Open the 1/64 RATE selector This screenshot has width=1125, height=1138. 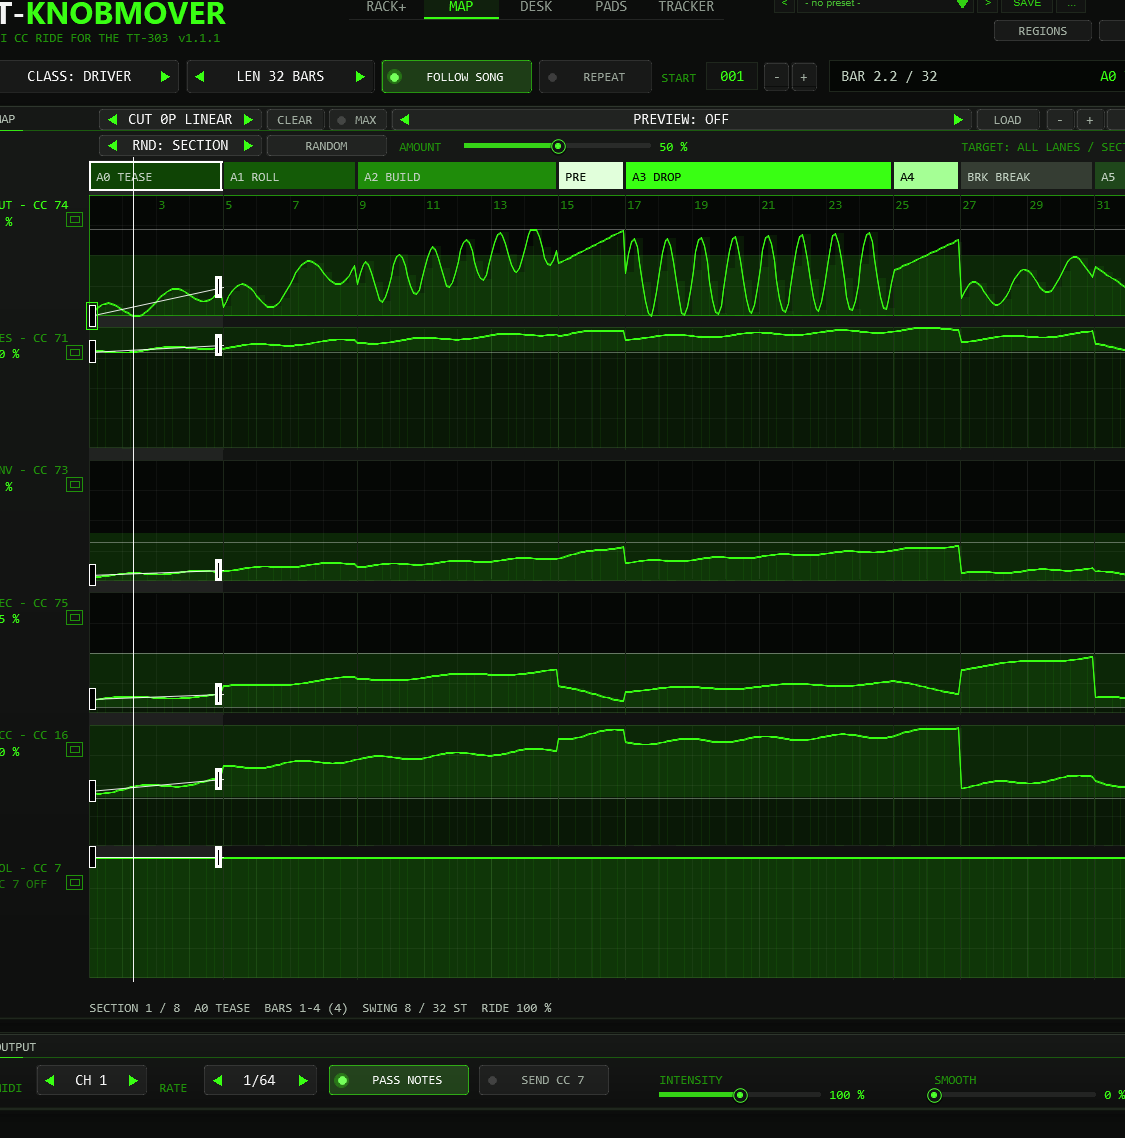tap(260, 1081)
